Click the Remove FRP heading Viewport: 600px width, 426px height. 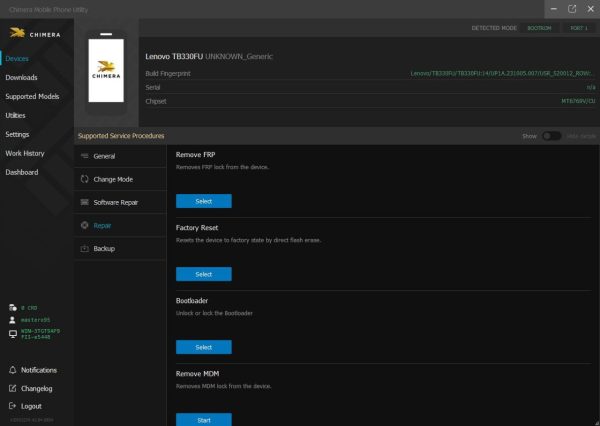point(196,155)
